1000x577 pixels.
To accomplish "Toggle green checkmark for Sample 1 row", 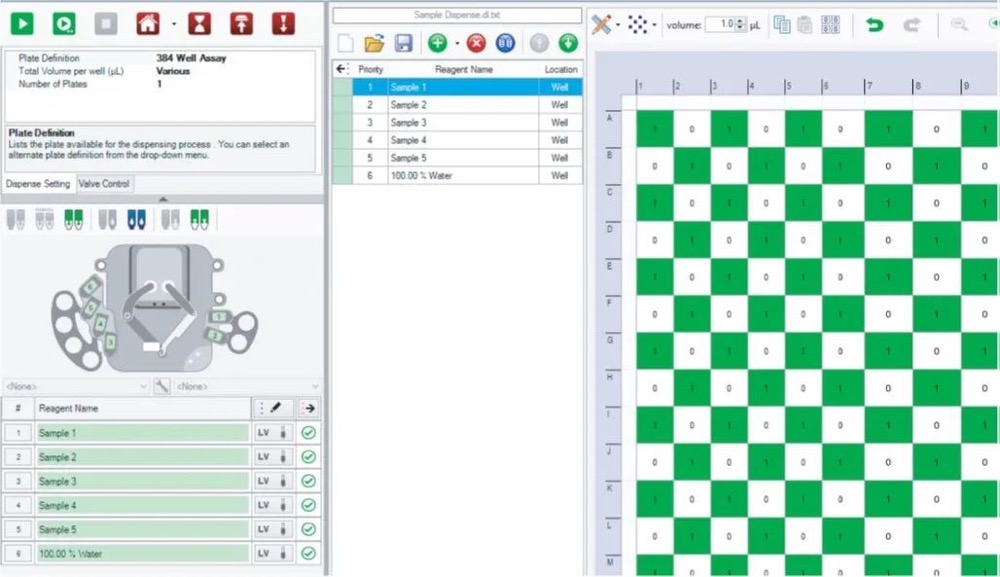I will (309, 433).
